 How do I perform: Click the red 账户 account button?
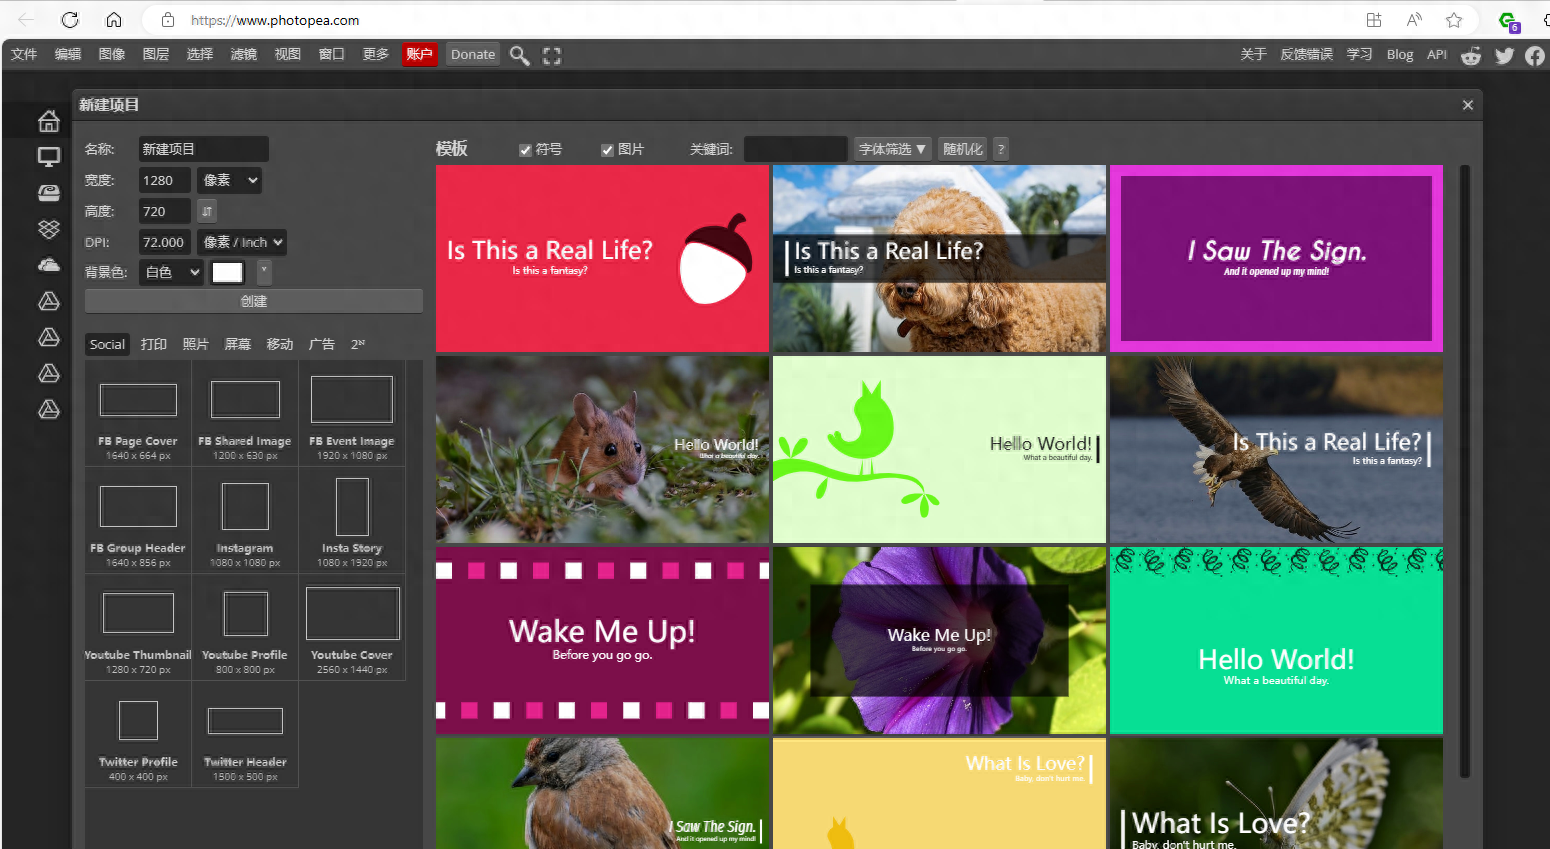point(420,54)
